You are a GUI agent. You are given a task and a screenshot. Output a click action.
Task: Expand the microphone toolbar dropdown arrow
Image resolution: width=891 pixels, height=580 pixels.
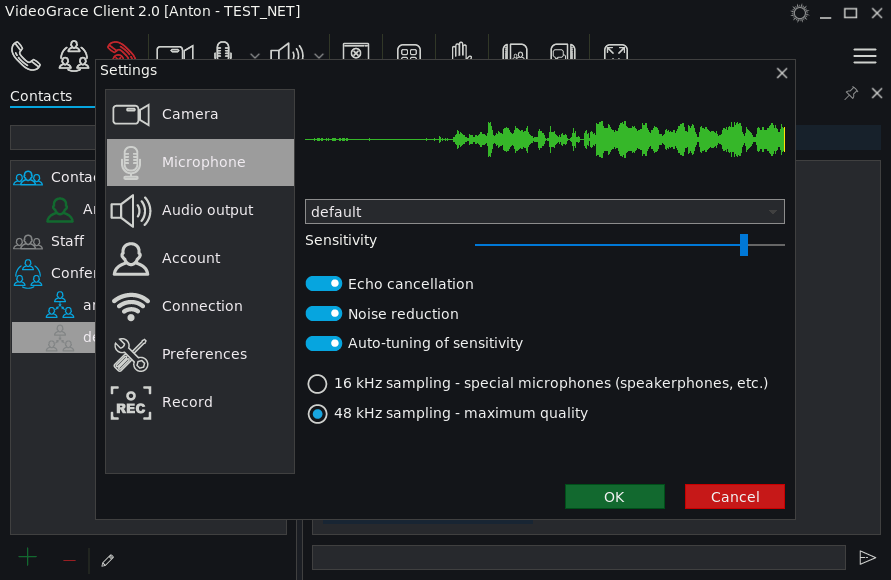pos(255,56)
